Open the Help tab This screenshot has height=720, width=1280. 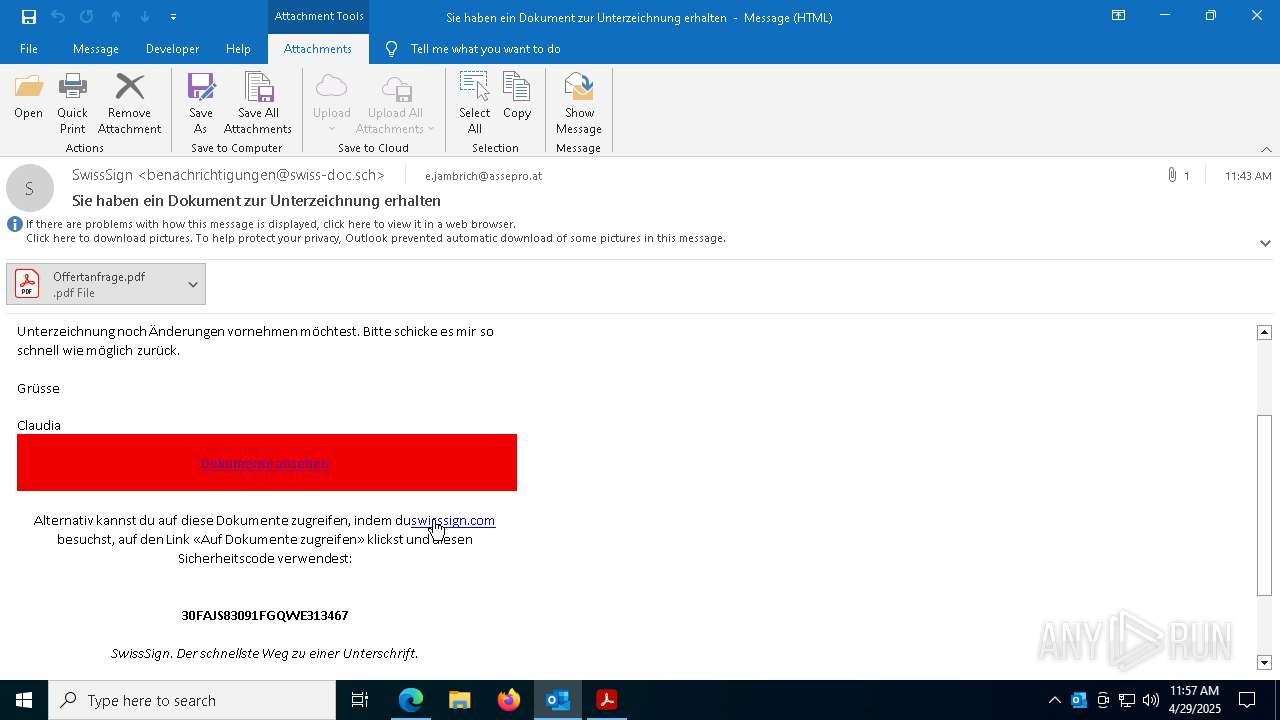[x=238, y=48]
